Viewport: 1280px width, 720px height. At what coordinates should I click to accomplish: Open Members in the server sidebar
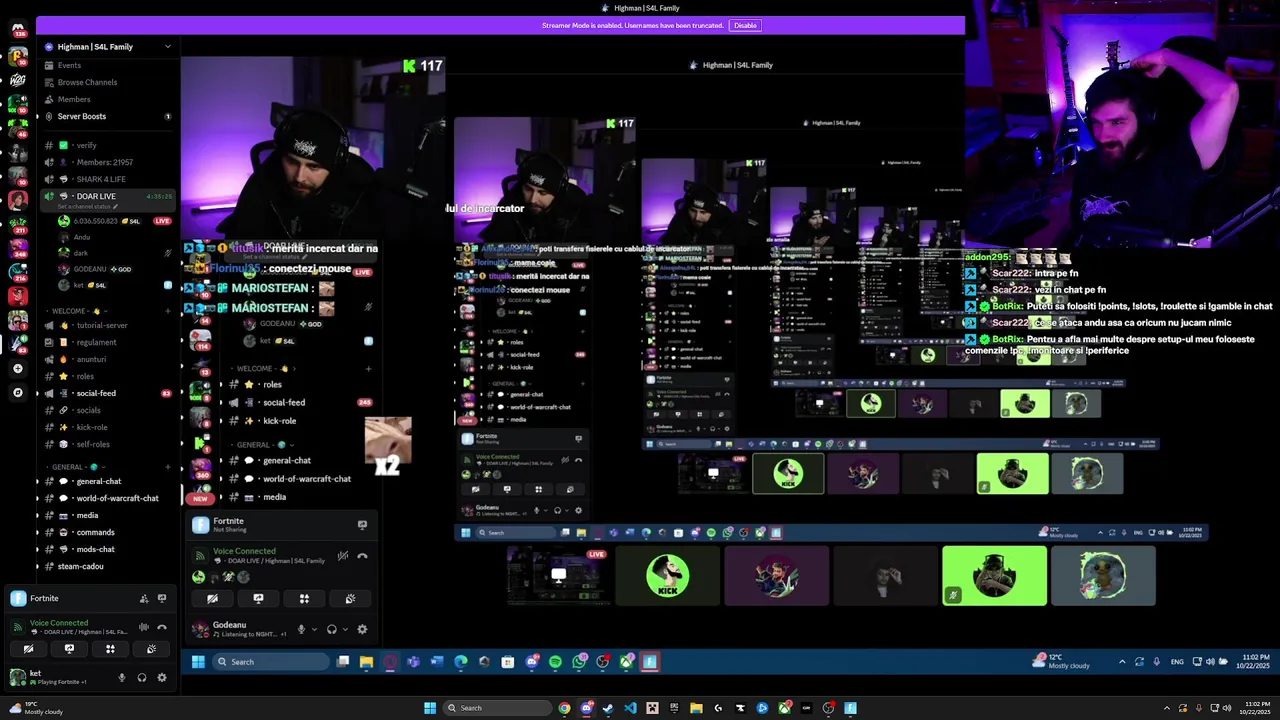click(108, 99)
